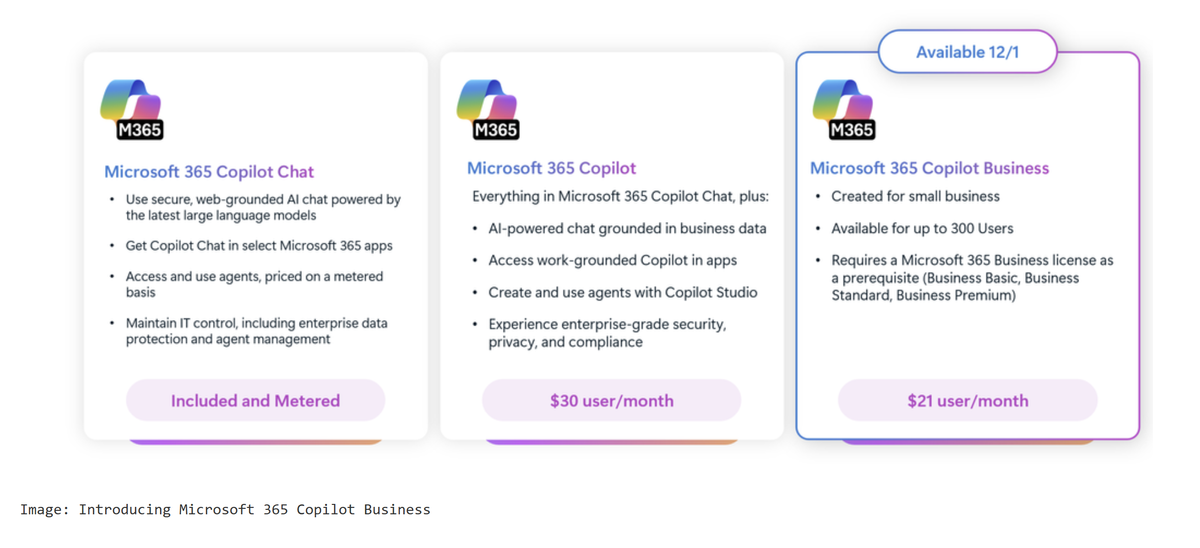
Task: Click the M365 logo above the Microsoft 365 Copilot heading
Action: 487,110
